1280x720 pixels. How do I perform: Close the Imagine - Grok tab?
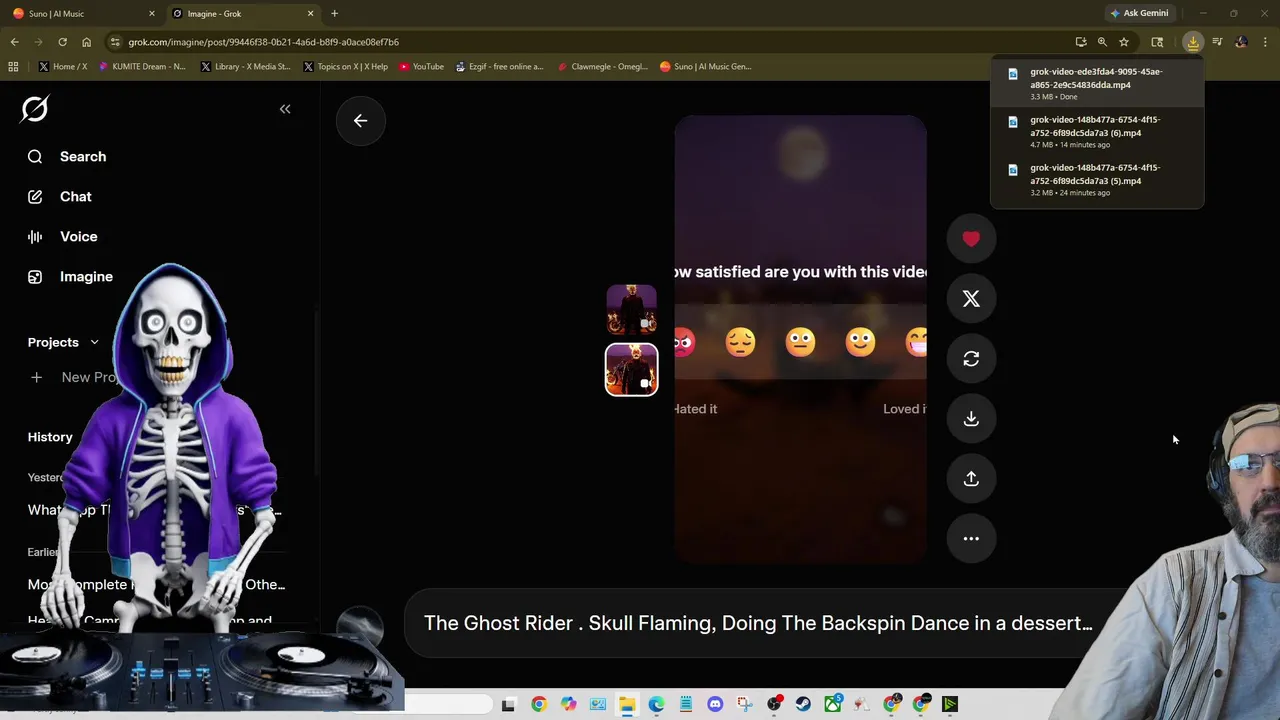tap(310, 13)
